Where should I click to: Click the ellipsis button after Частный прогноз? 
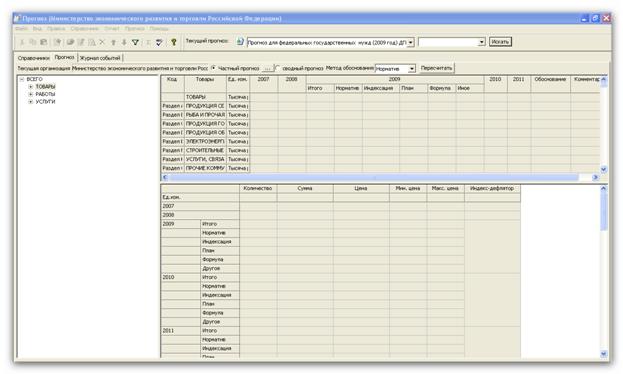(x=267, y=69)
